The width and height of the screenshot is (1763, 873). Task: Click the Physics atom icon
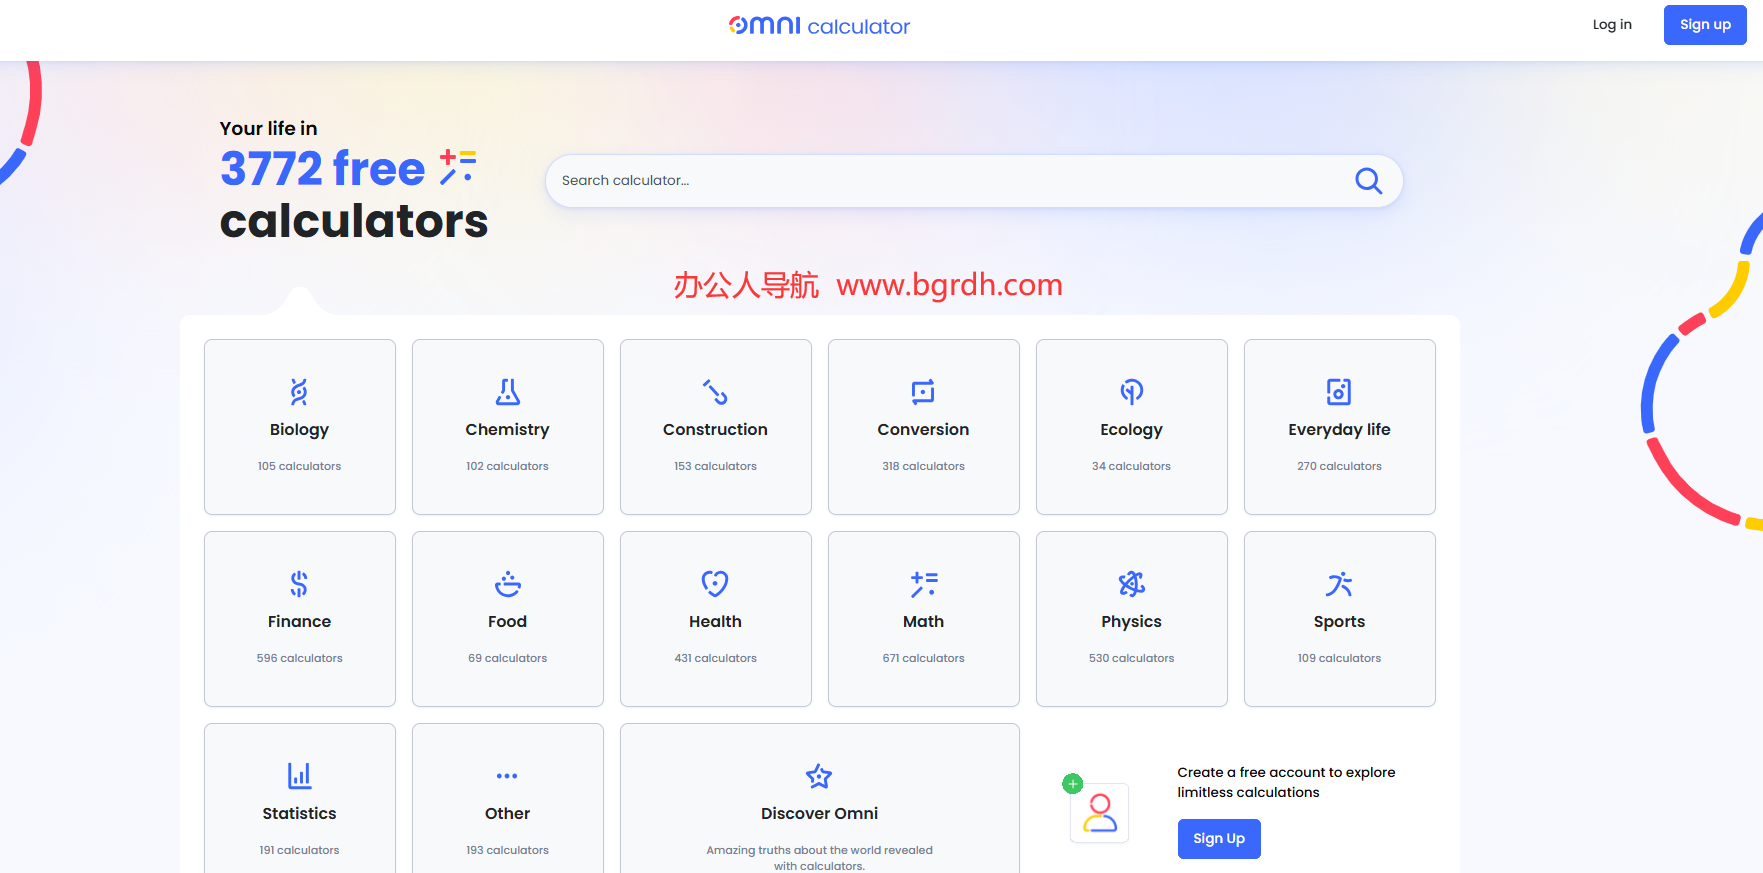pos(1132,584)
